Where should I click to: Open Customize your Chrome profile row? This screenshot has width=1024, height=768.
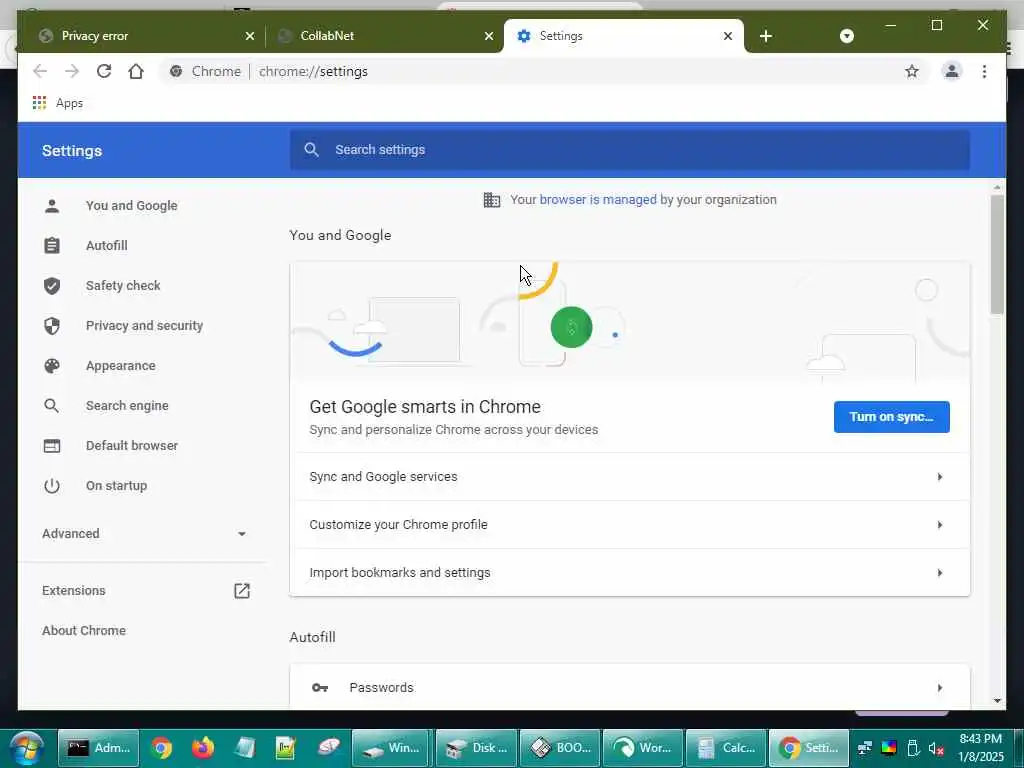(x=630, y=524)
